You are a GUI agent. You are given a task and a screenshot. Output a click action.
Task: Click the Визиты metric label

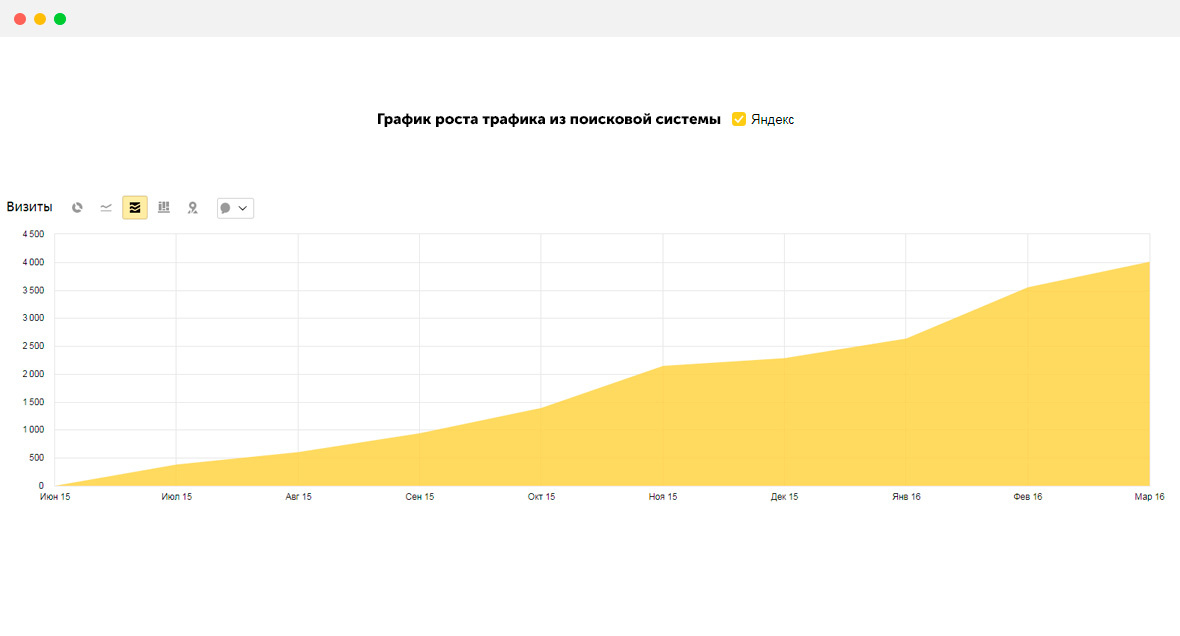29,207
